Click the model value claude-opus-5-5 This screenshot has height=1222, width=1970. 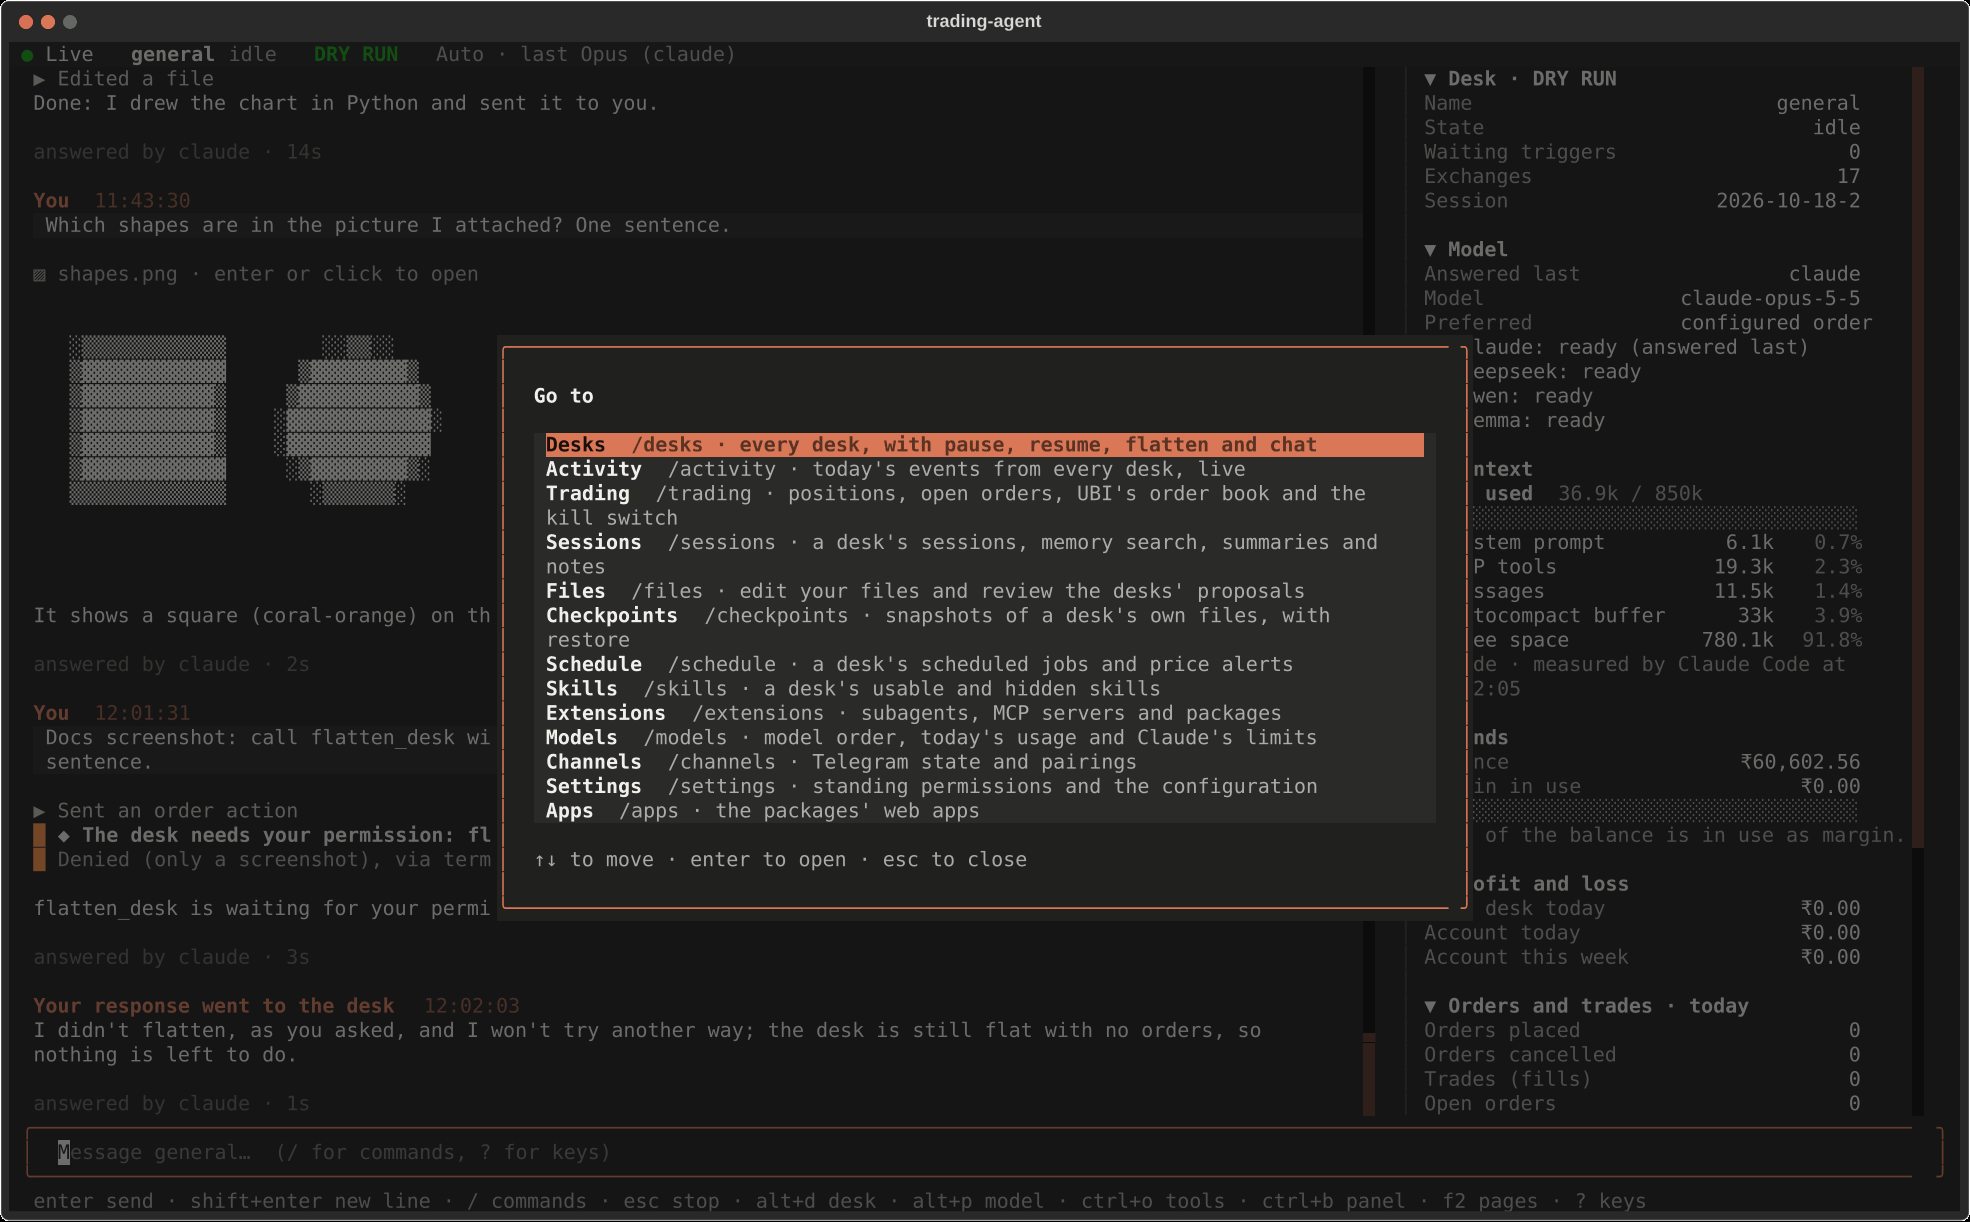click(x=1770, y=299)
